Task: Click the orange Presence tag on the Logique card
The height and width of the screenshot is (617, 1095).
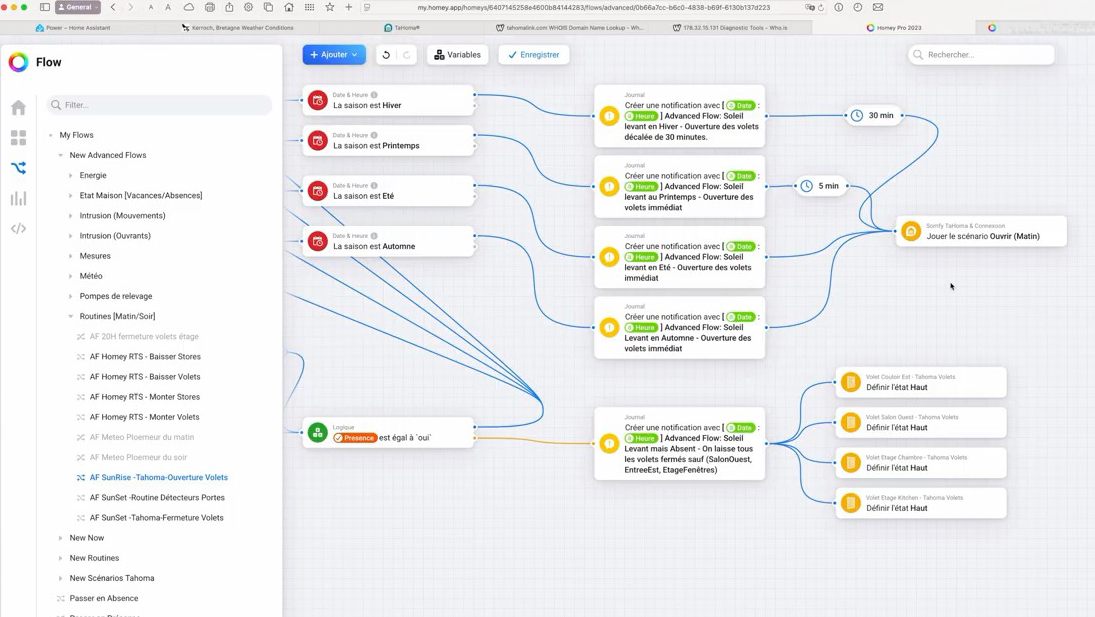Action: pos(355,438)
